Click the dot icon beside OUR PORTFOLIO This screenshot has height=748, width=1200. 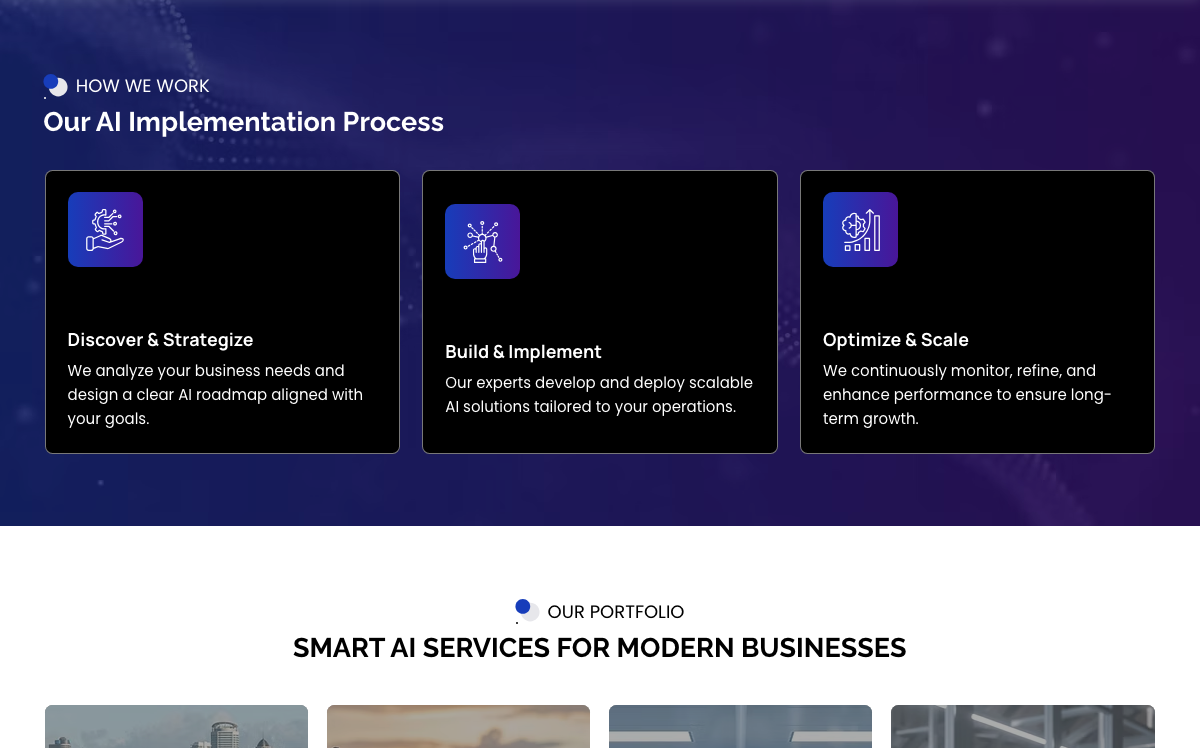pyautogui.click(x=527, y=611)
